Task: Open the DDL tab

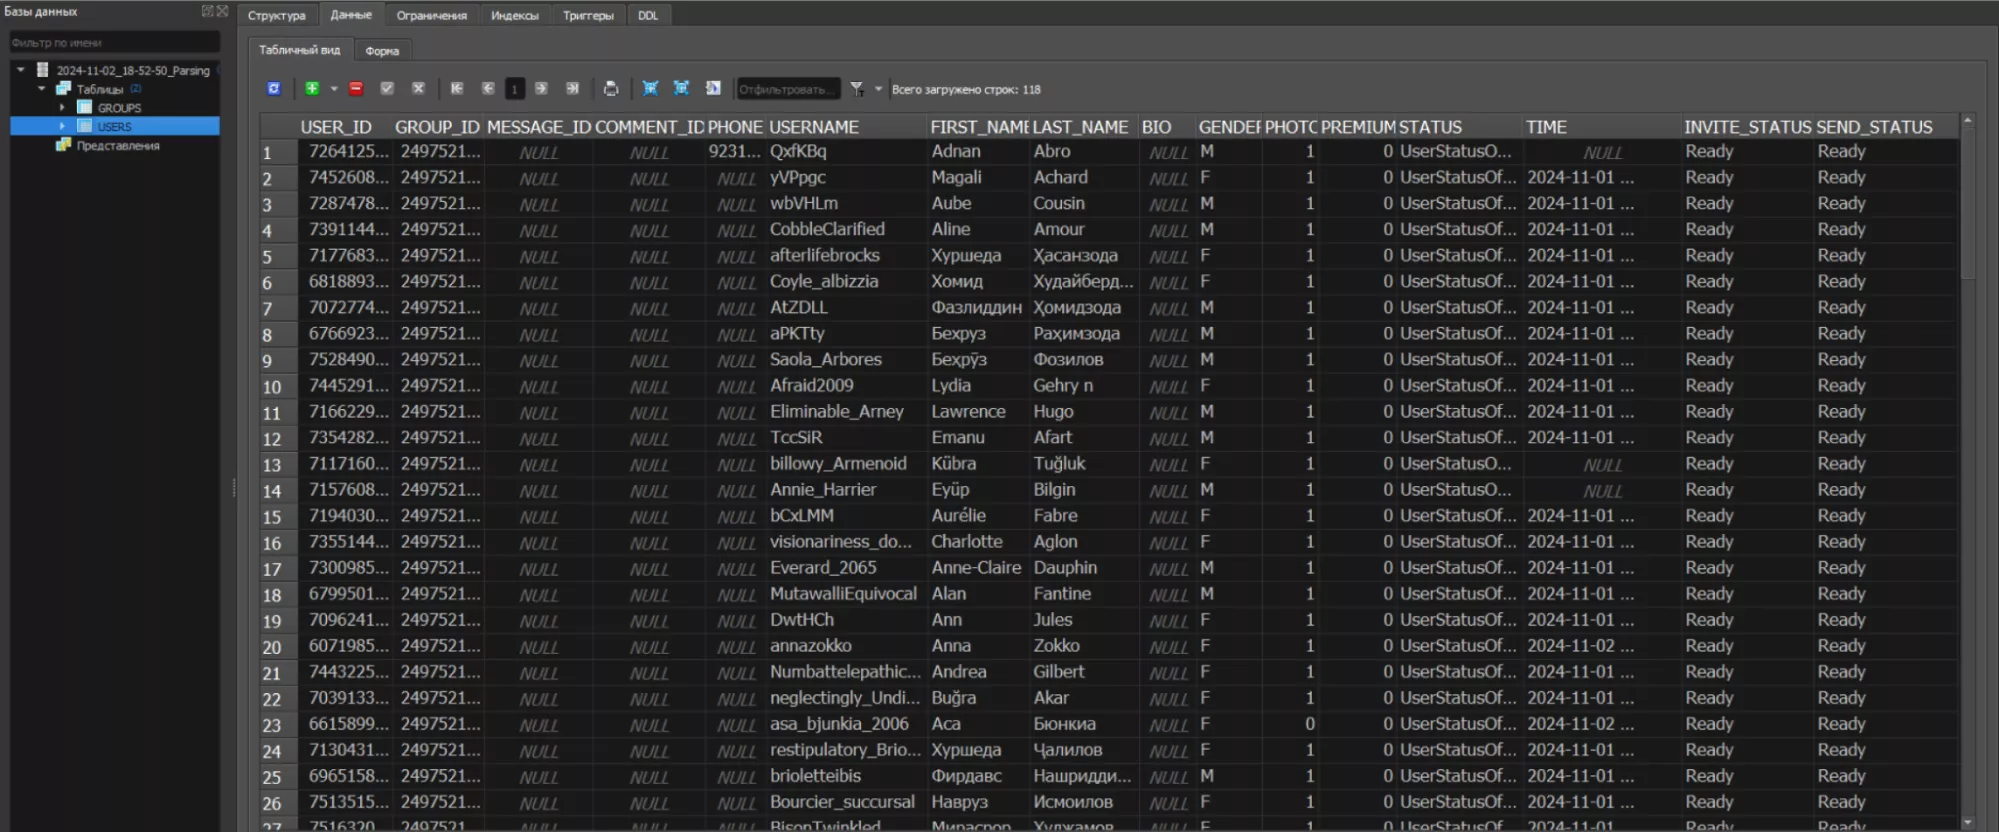Action: (x=648, y=15)
